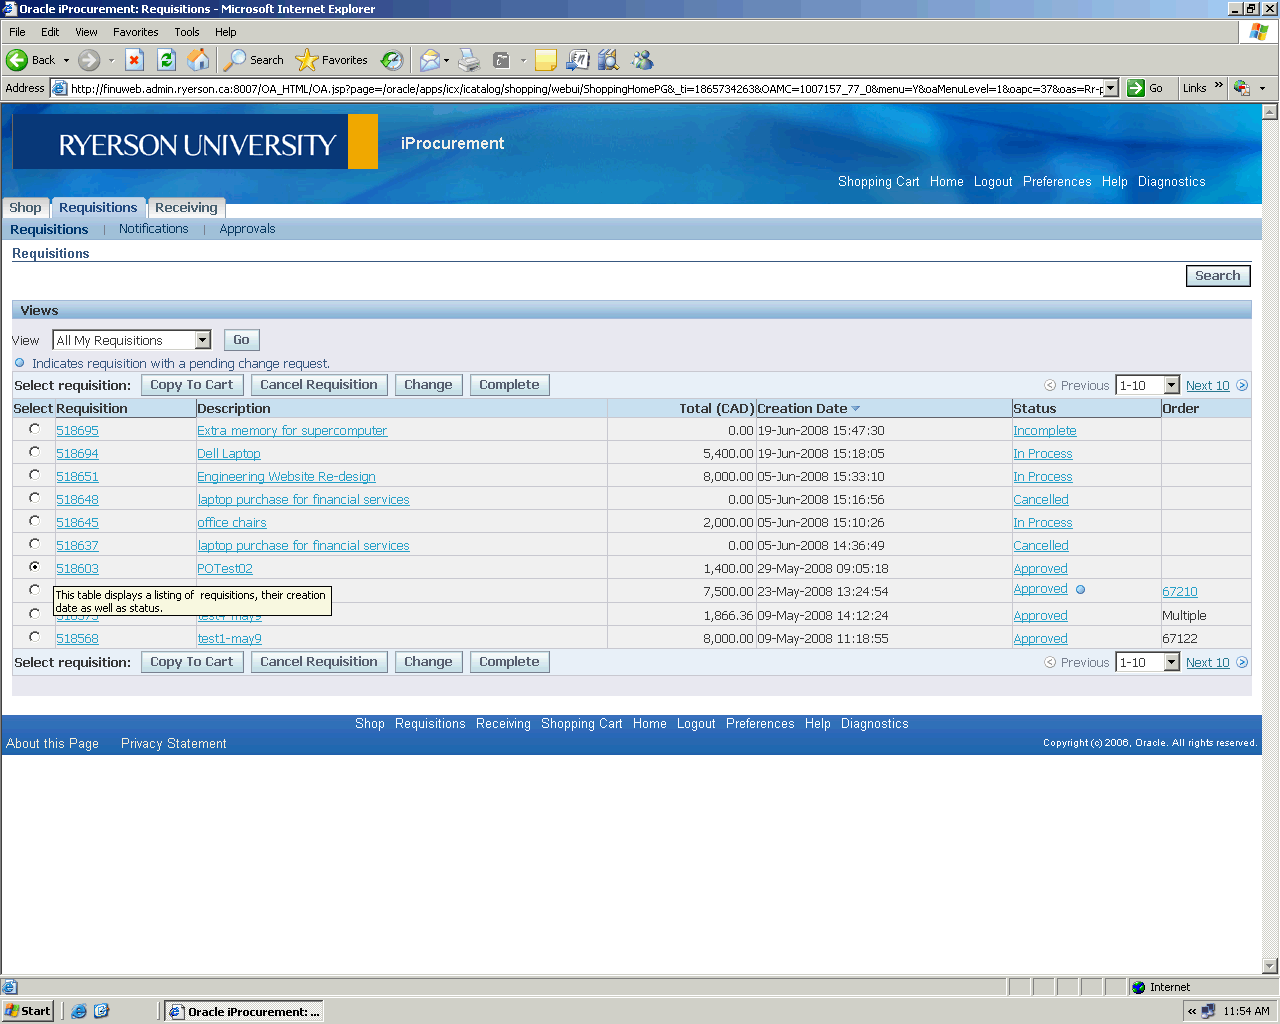Expand the top 1-10 records dropdown
Viewport: 1280px width, 1024px height.
(1171, 386)
